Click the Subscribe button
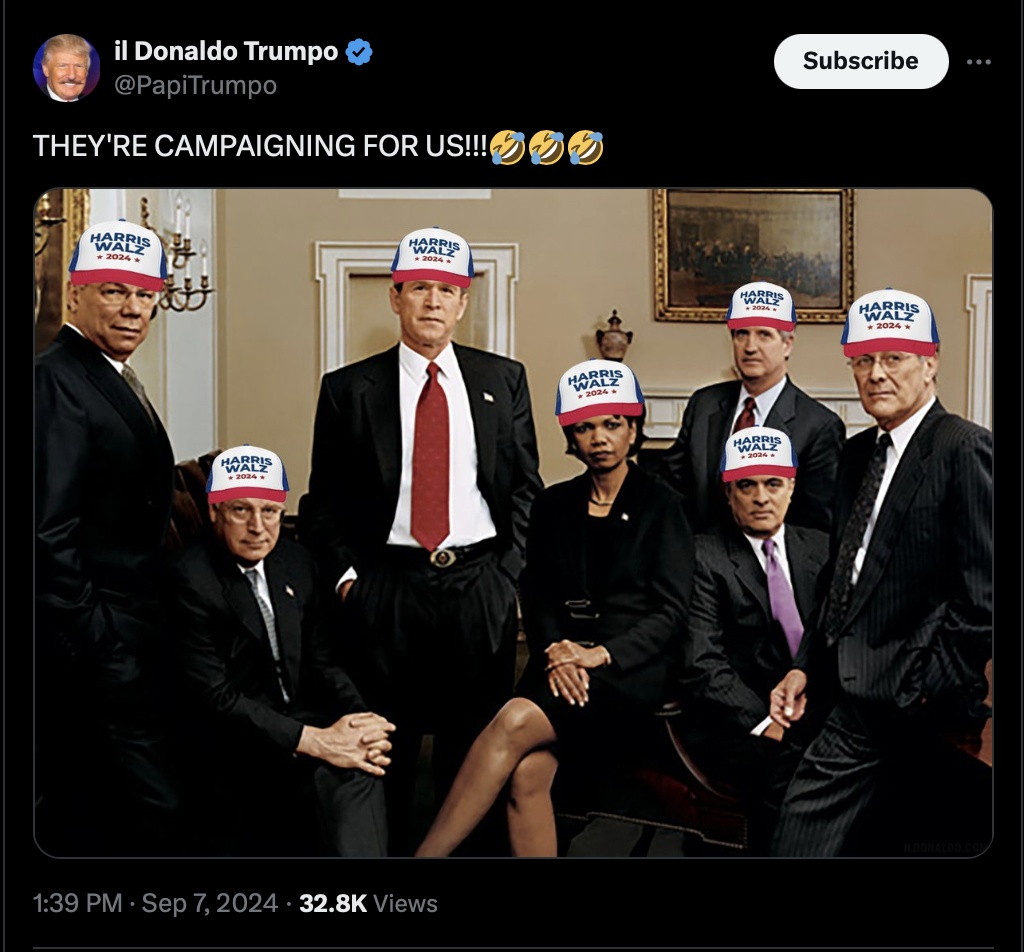Viewport: 1024px width, 952px height. tap(861, 61)
